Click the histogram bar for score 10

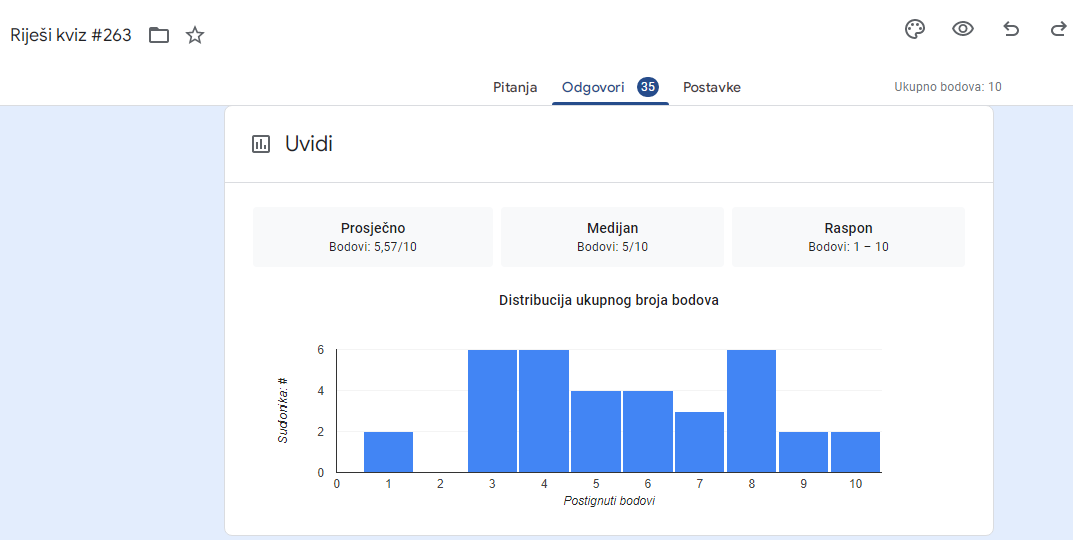click(855, 452)
